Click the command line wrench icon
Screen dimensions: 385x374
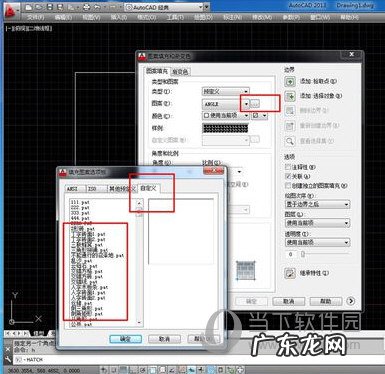click(x=8, y=359)
